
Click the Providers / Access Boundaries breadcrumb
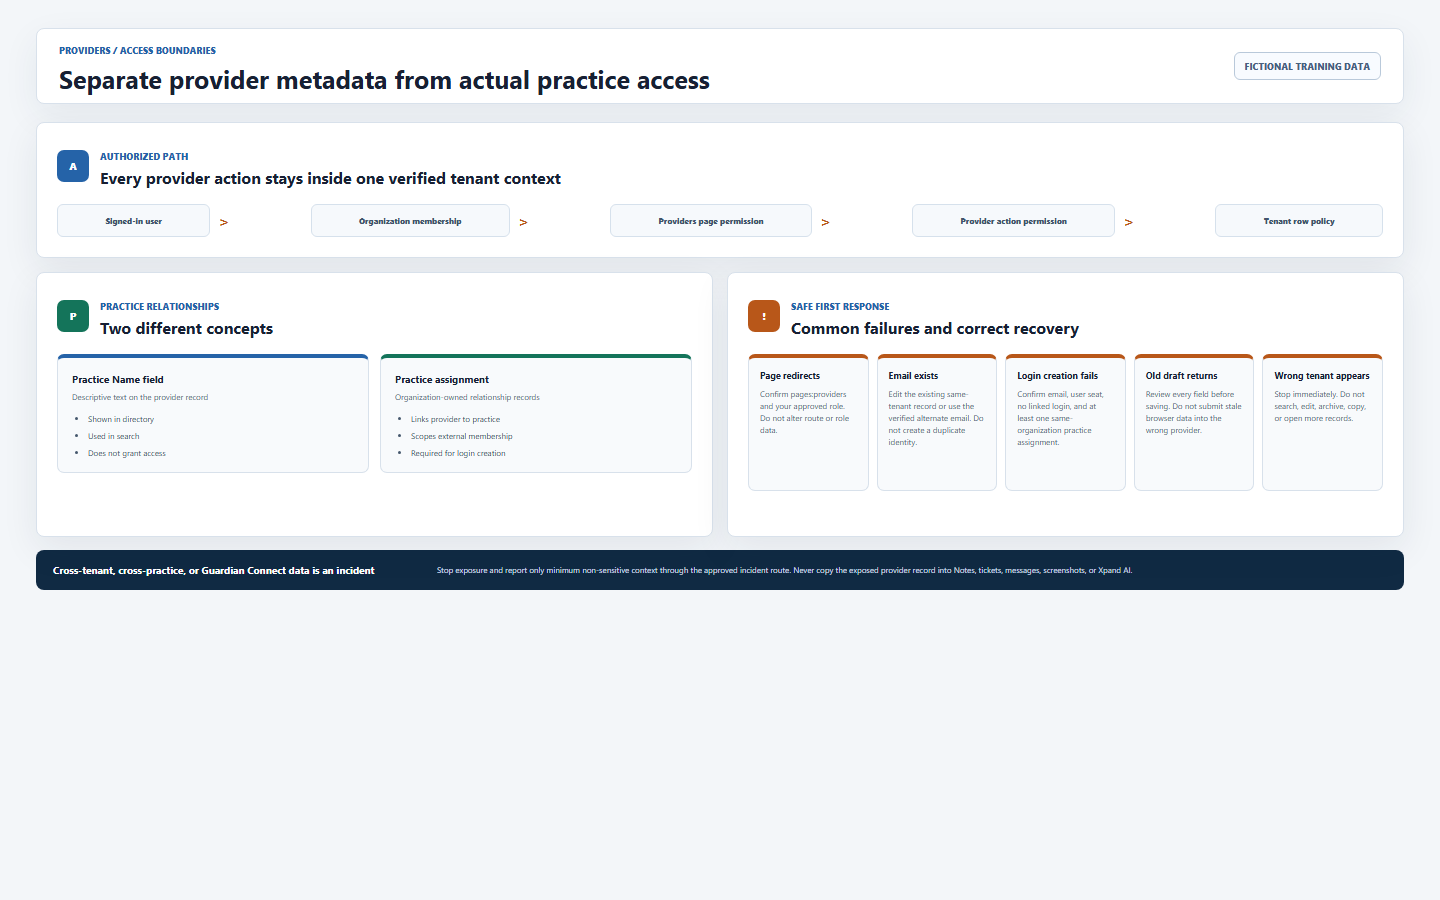(x=137, y=50)
